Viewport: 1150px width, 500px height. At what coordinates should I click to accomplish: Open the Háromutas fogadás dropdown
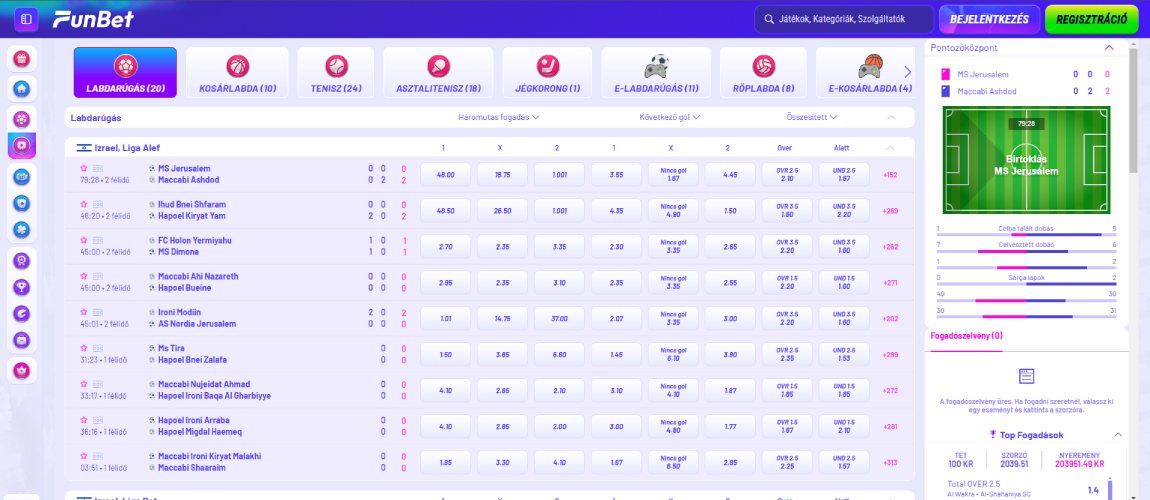499,117
